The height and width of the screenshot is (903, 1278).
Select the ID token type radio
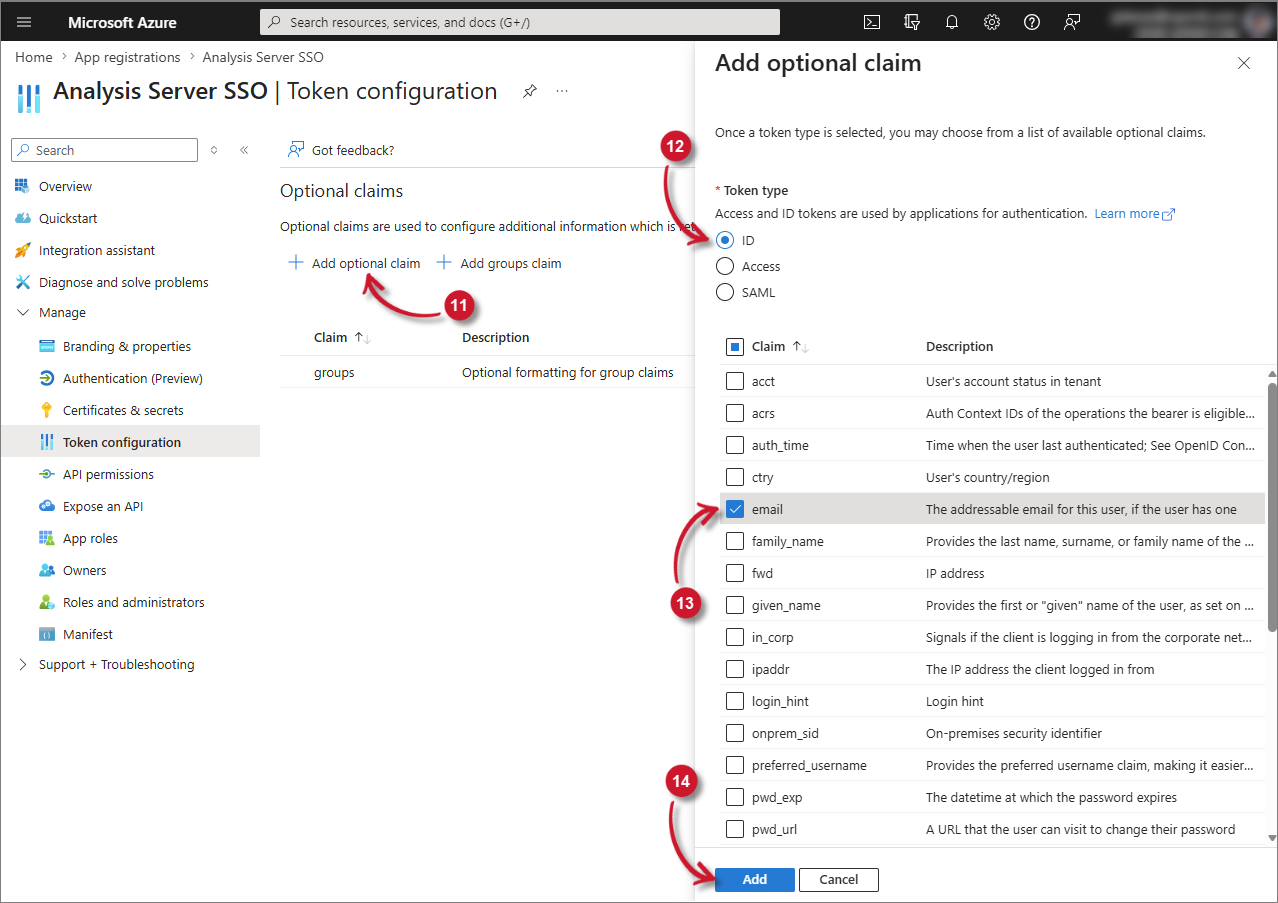[x=725, y=240]
